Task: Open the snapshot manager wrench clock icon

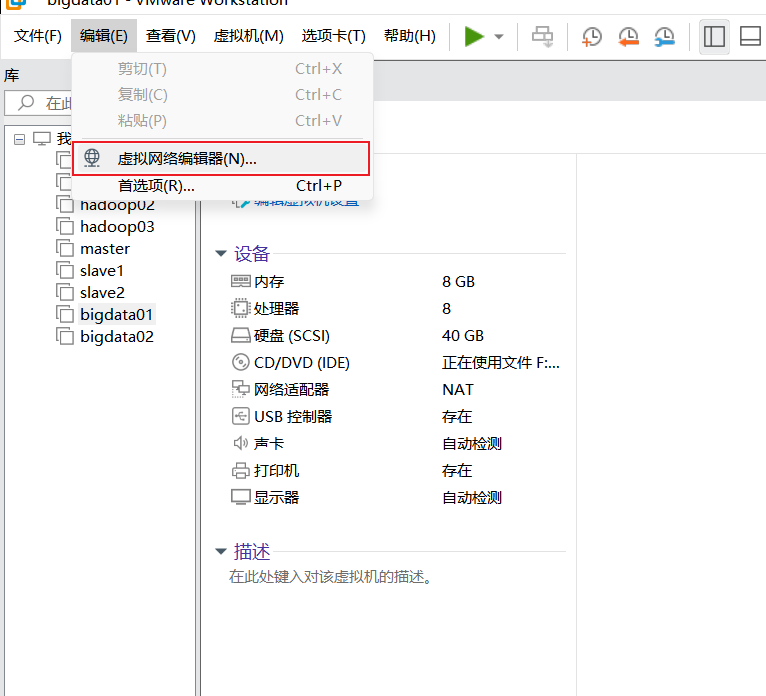Action: tap(665, 37)
